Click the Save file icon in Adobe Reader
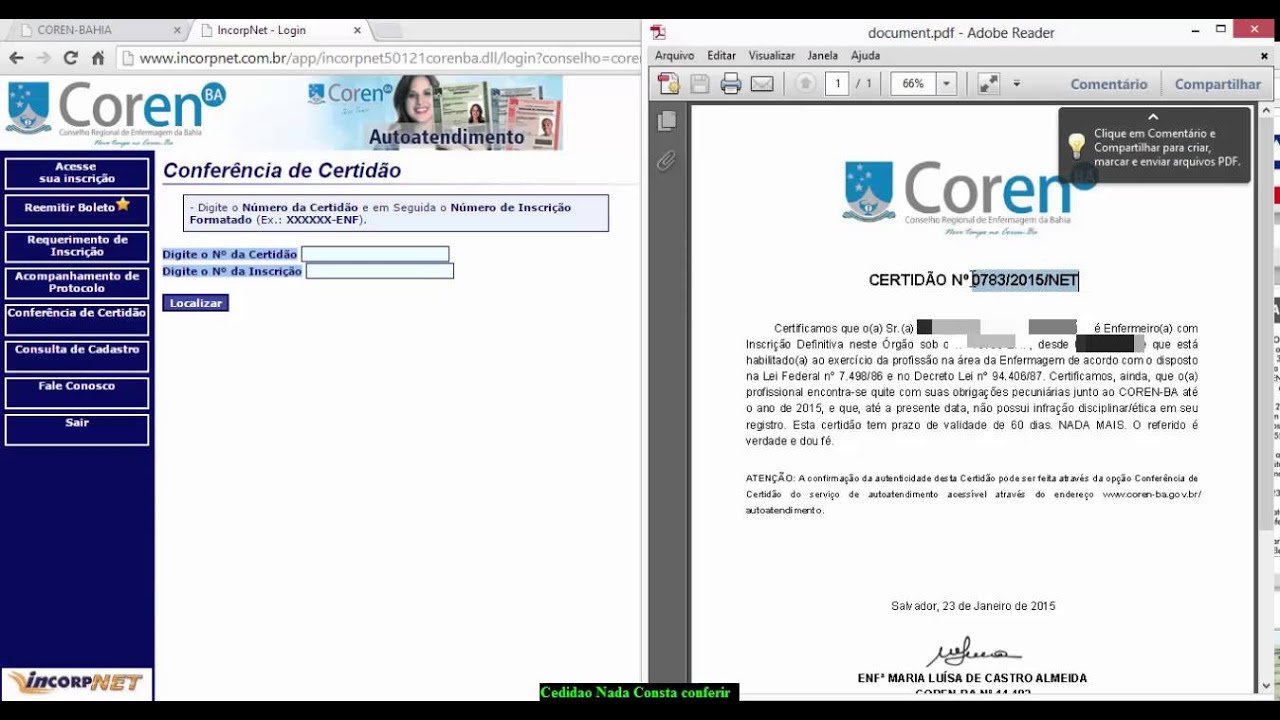1280x720 pixels. (700, 84)
